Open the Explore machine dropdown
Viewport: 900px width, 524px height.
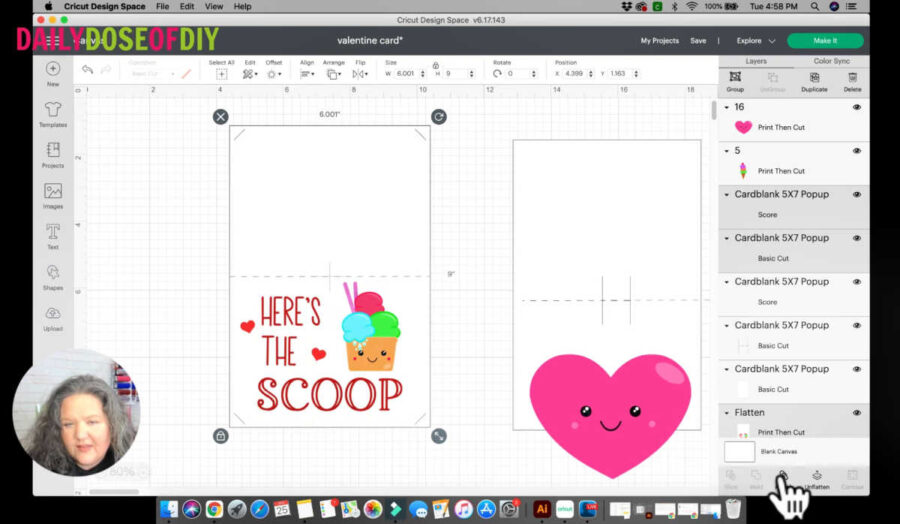point(756,41)
